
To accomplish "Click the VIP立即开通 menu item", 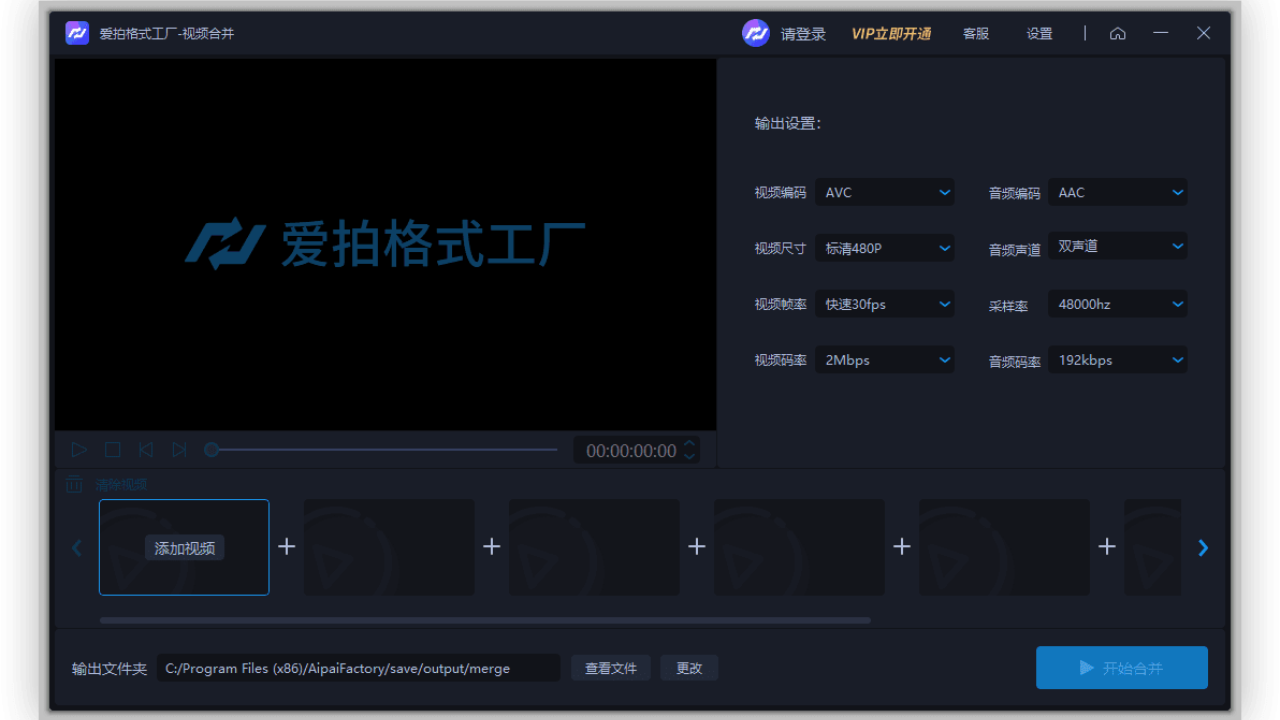I will pyautogui.click(x=891, y=33).
